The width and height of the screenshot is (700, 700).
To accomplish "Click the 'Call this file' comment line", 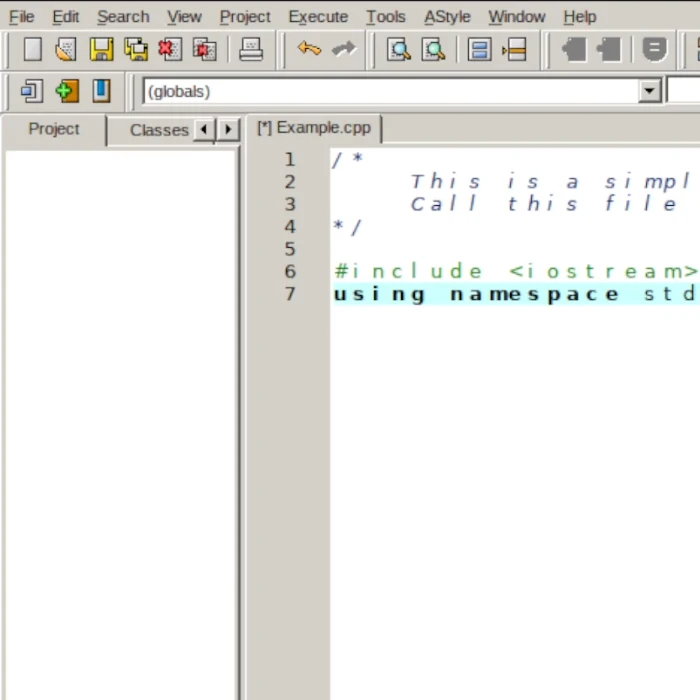I will pyautogui.click(x=543, y=204).
